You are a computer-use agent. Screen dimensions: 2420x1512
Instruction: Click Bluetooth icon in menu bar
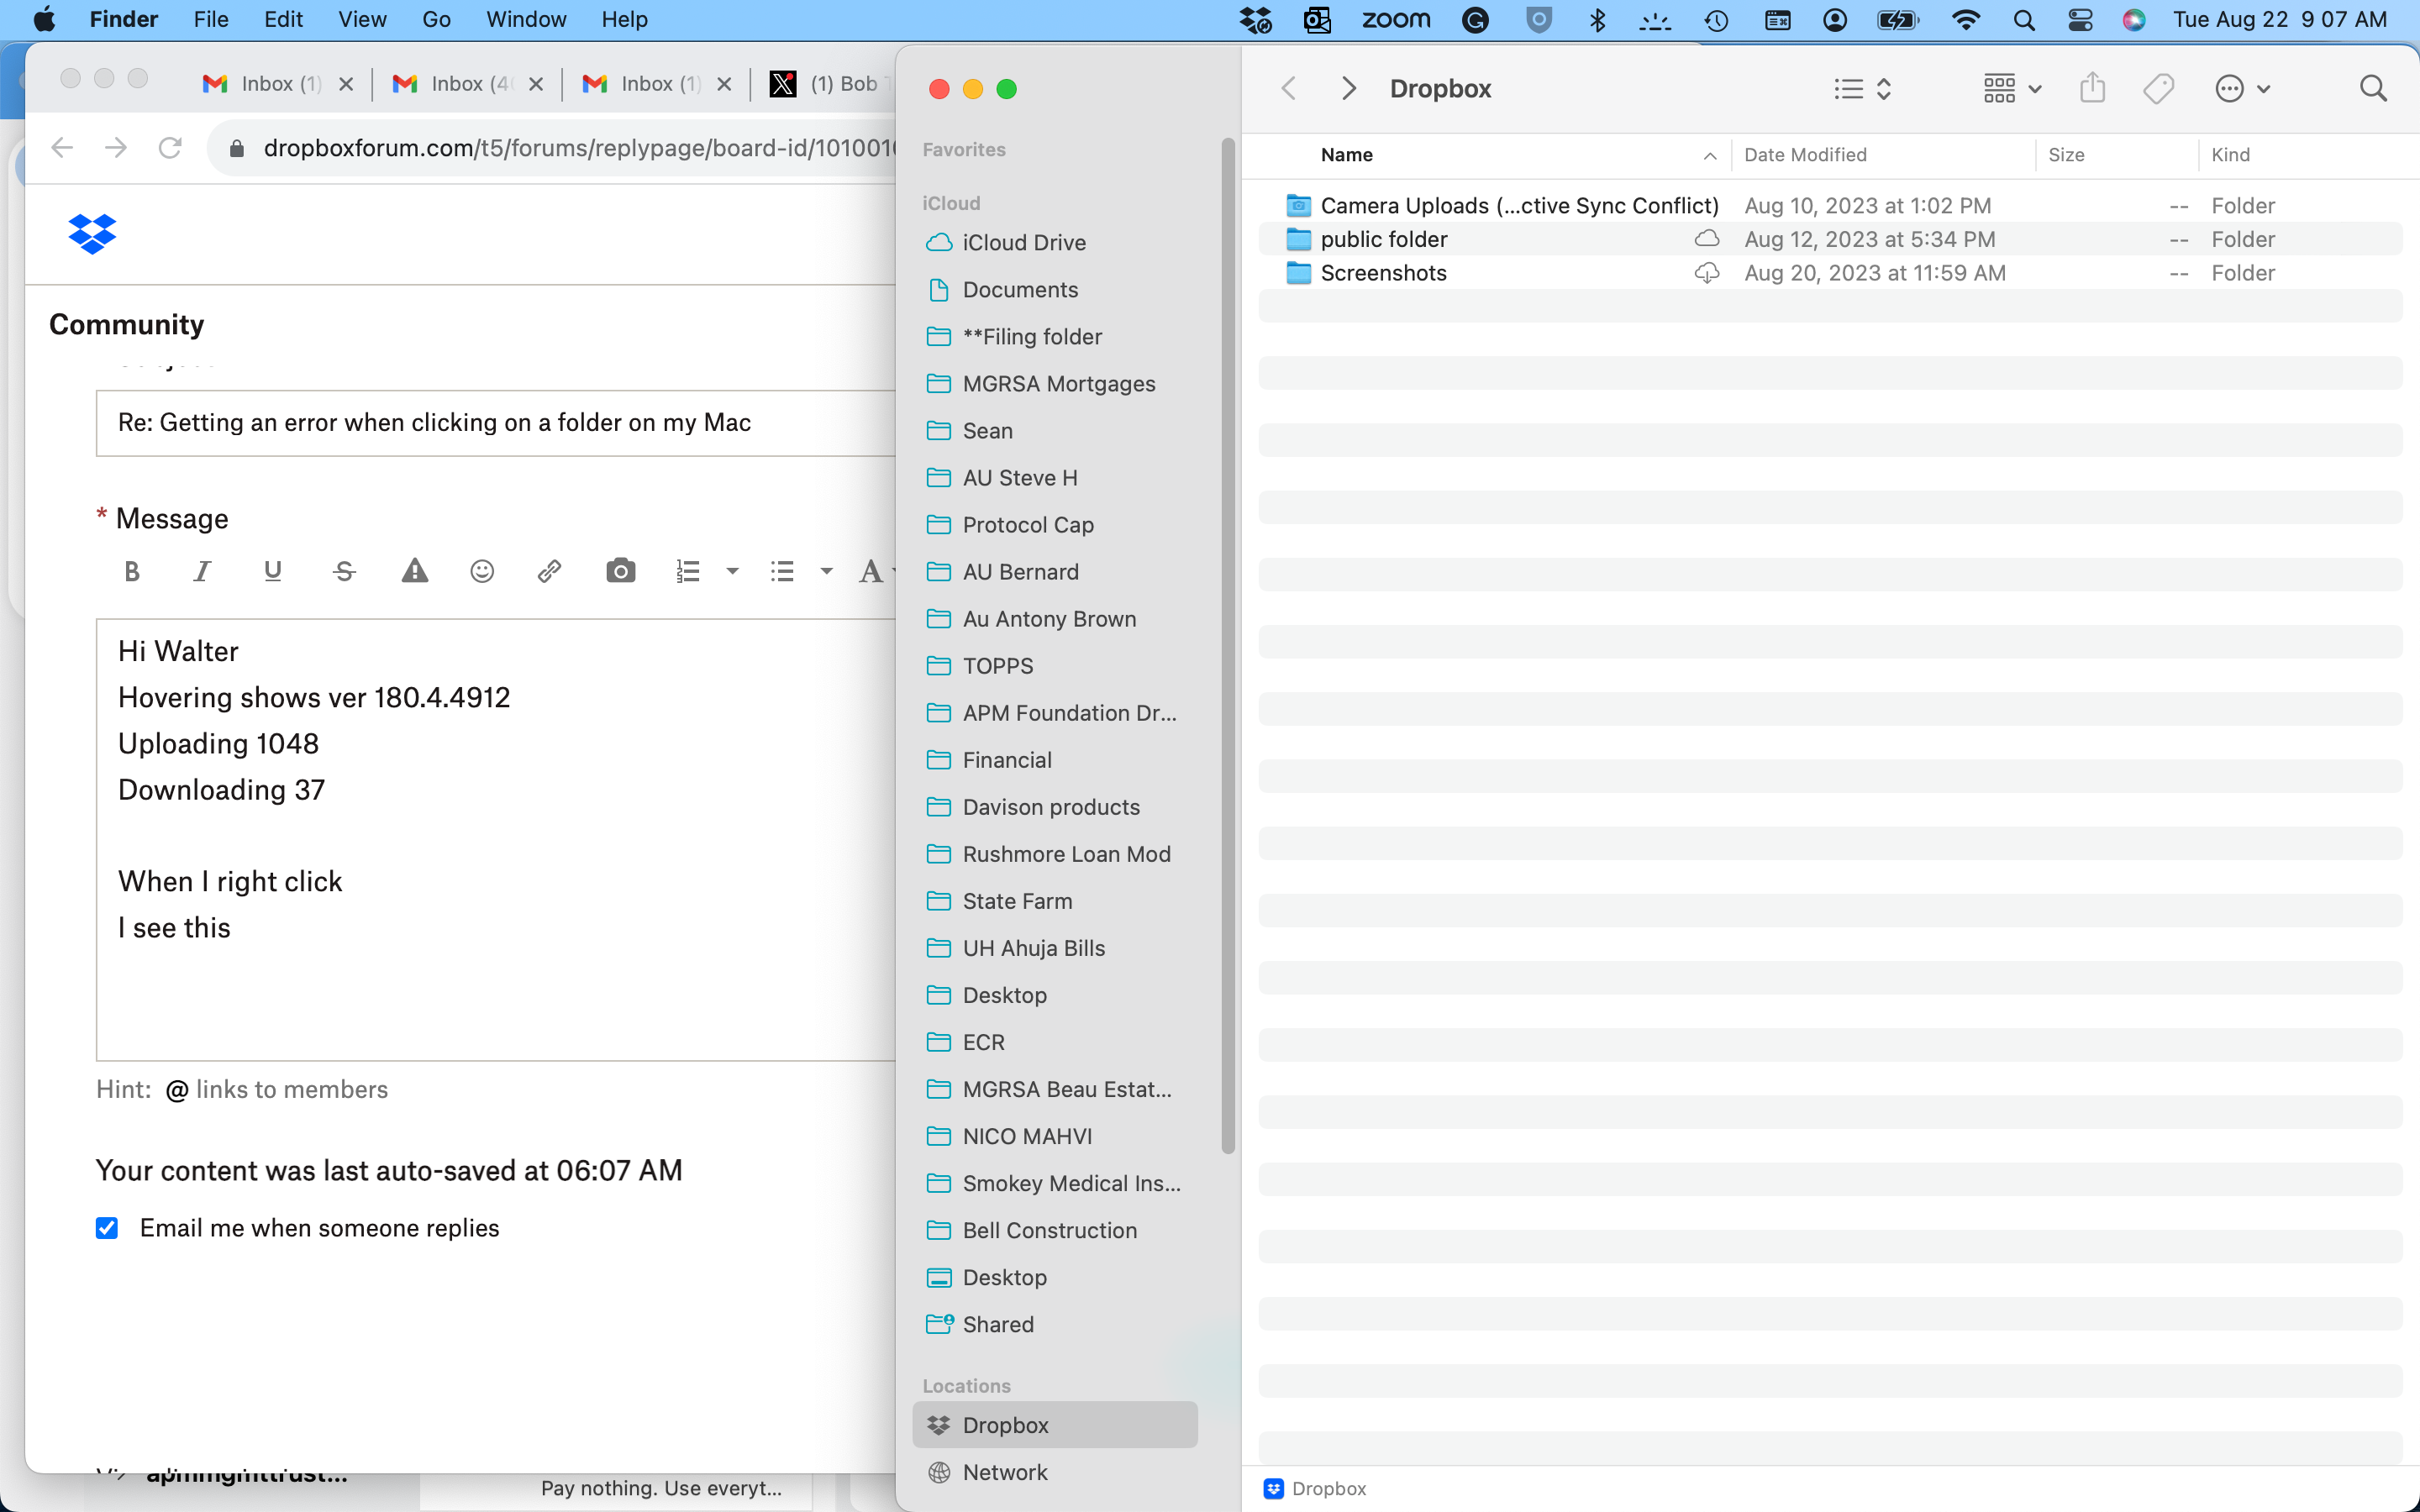tap(1597, 19)
